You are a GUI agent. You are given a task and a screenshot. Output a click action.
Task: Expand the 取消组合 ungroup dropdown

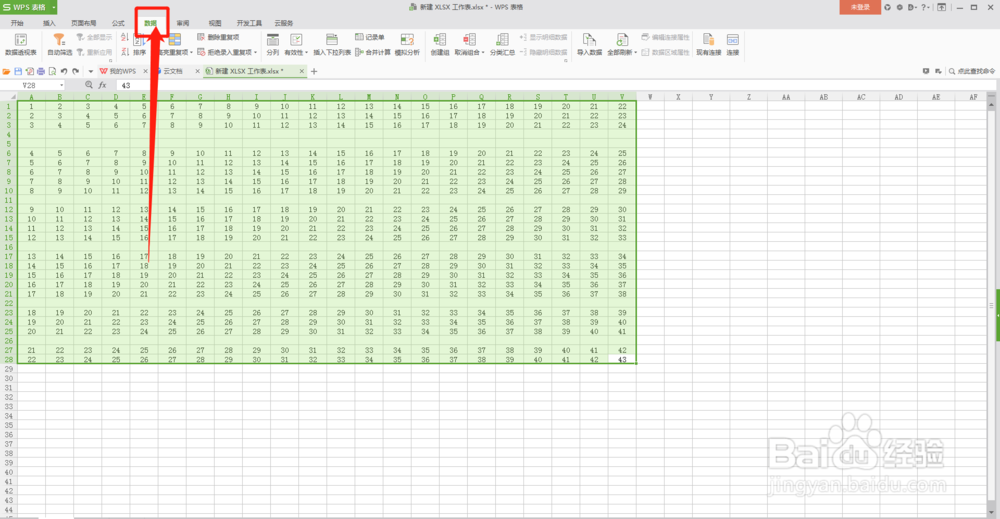click(x=483, y=52)
